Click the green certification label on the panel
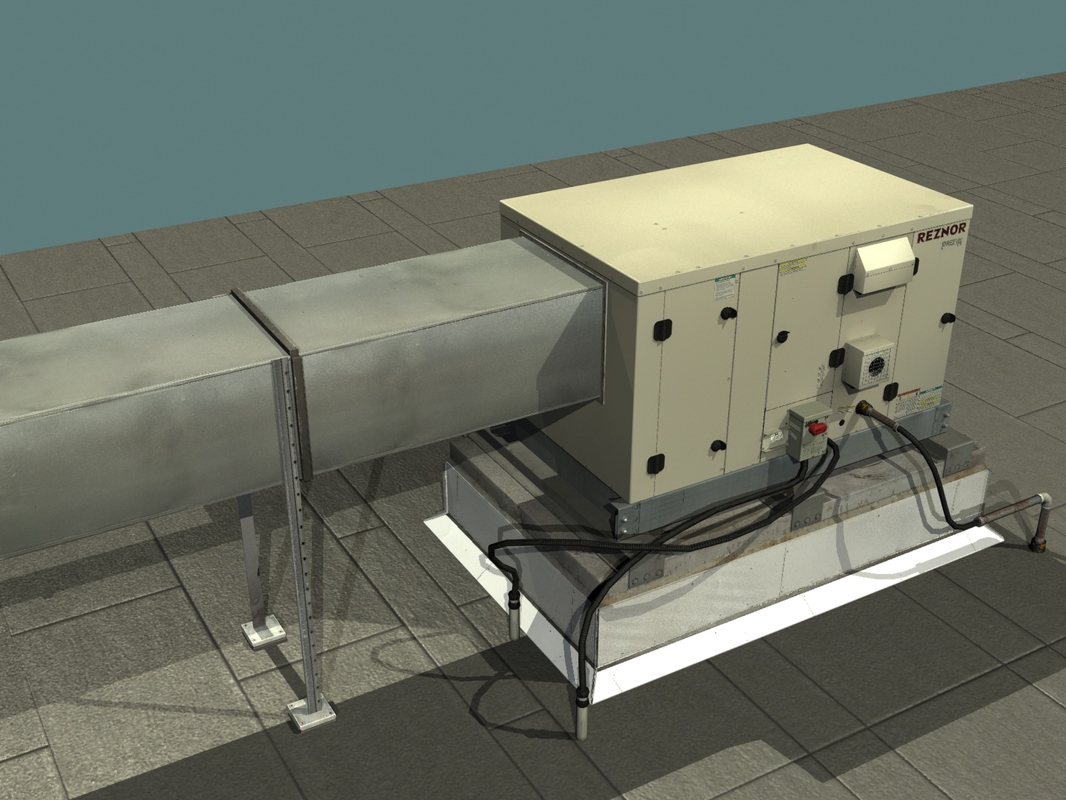The width and height of the screenshot is (1066, 800). pos(724,288)
